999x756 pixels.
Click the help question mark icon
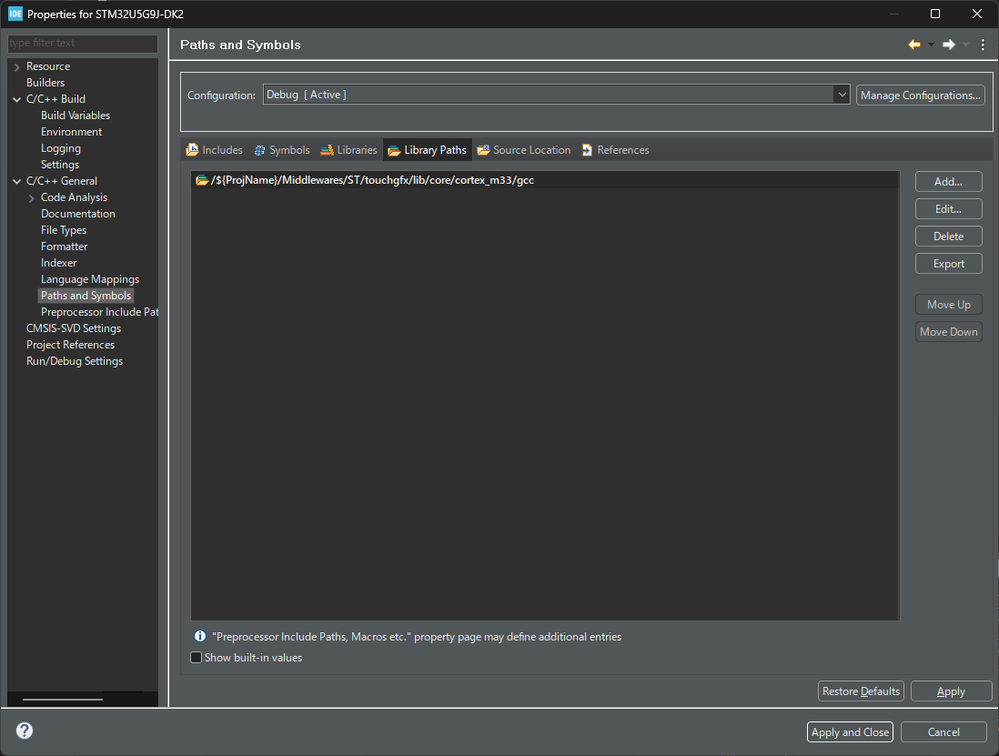pos(24,731)
